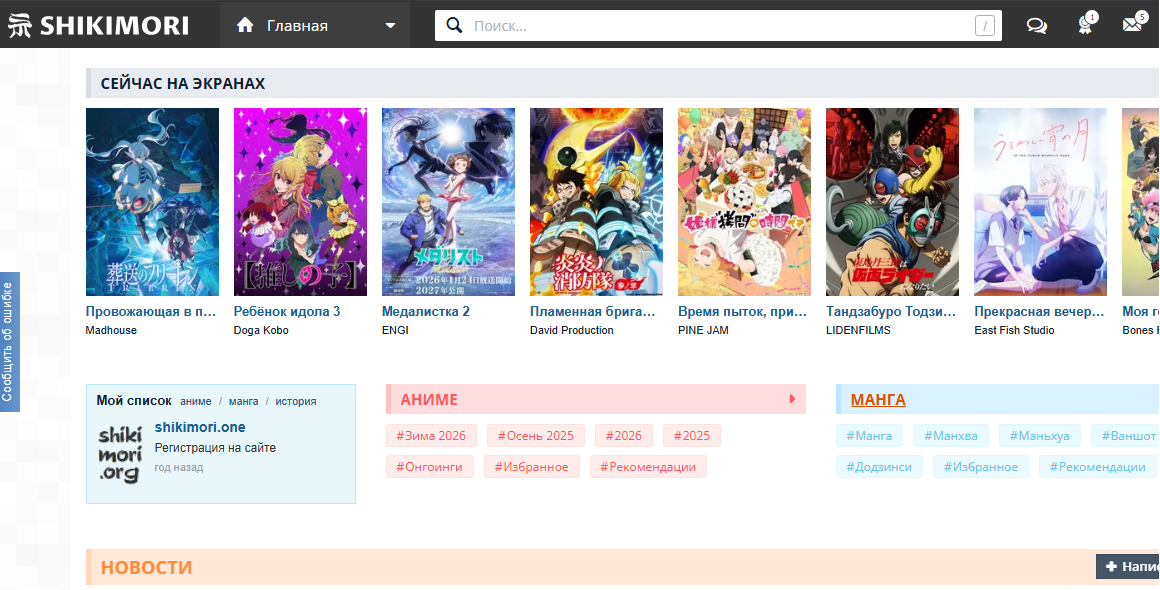Click the East Fish Studio name
The image size is (1160, 590).
click(x=1014, y=330)
